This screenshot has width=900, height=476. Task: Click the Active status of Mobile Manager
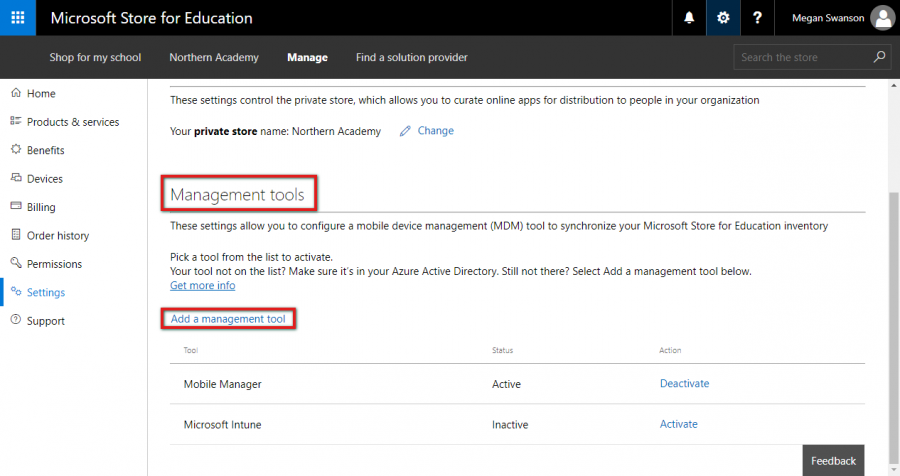click(506, 384)
